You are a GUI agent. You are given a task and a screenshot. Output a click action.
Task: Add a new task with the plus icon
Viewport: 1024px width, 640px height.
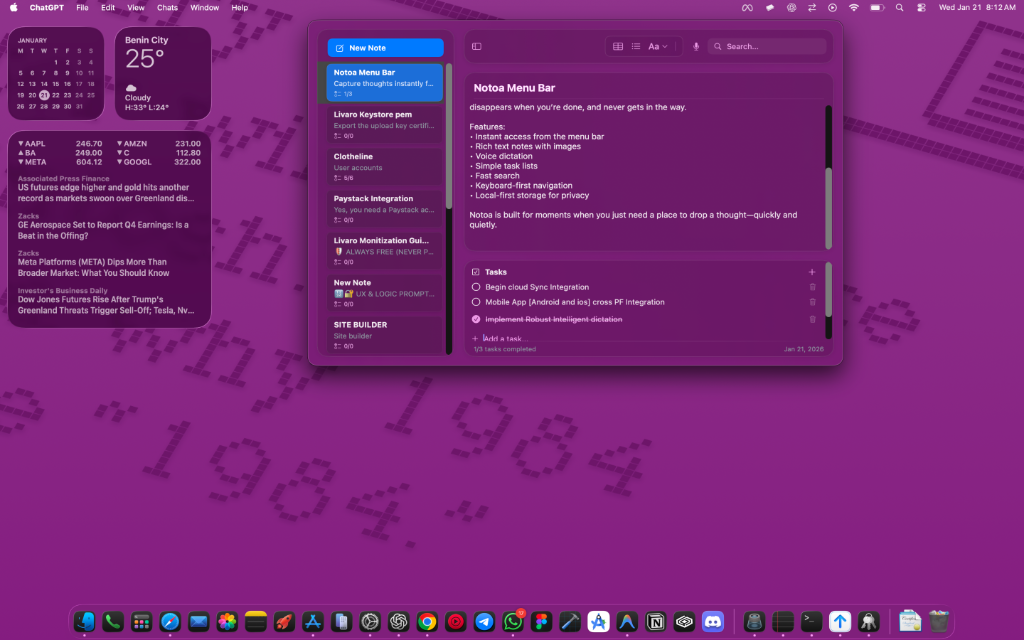pyautogui.click(x=812, y=271)
